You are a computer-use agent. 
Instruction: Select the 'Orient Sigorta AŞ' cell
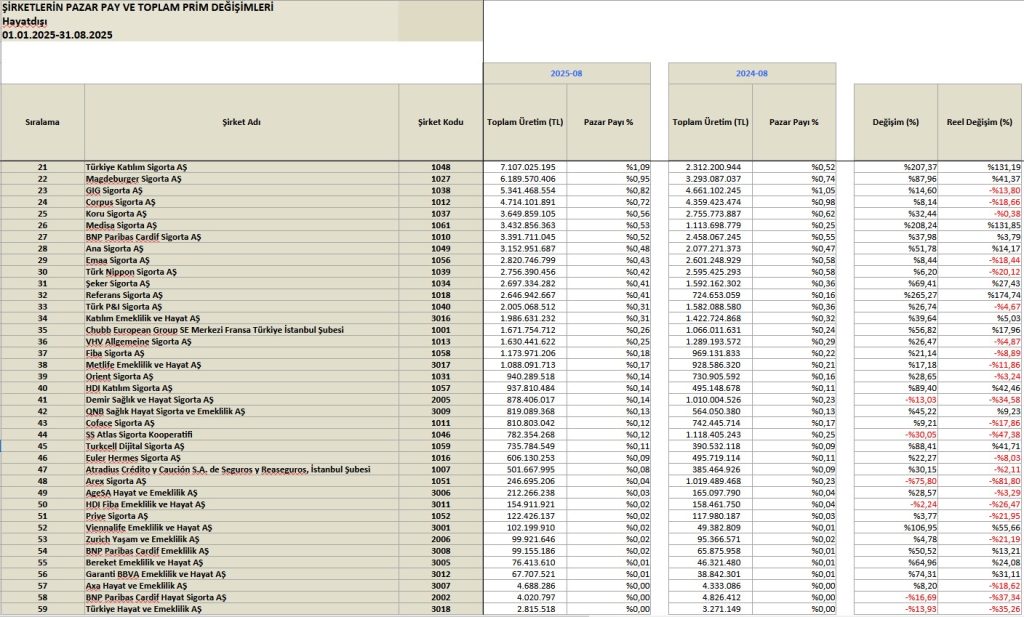(x=241, y=377)
